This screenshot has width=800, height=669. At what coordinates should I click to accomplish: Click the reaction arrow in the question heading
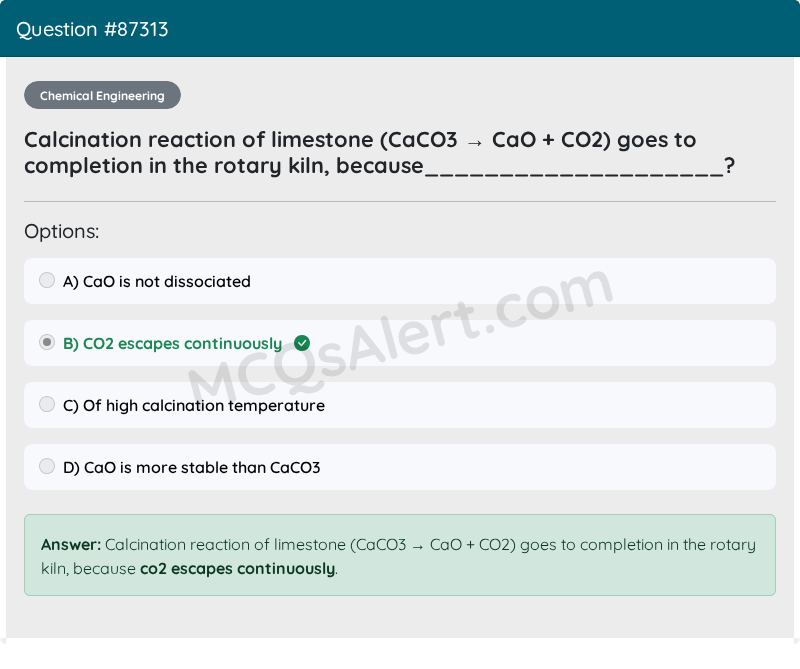[x=474, y=143]
